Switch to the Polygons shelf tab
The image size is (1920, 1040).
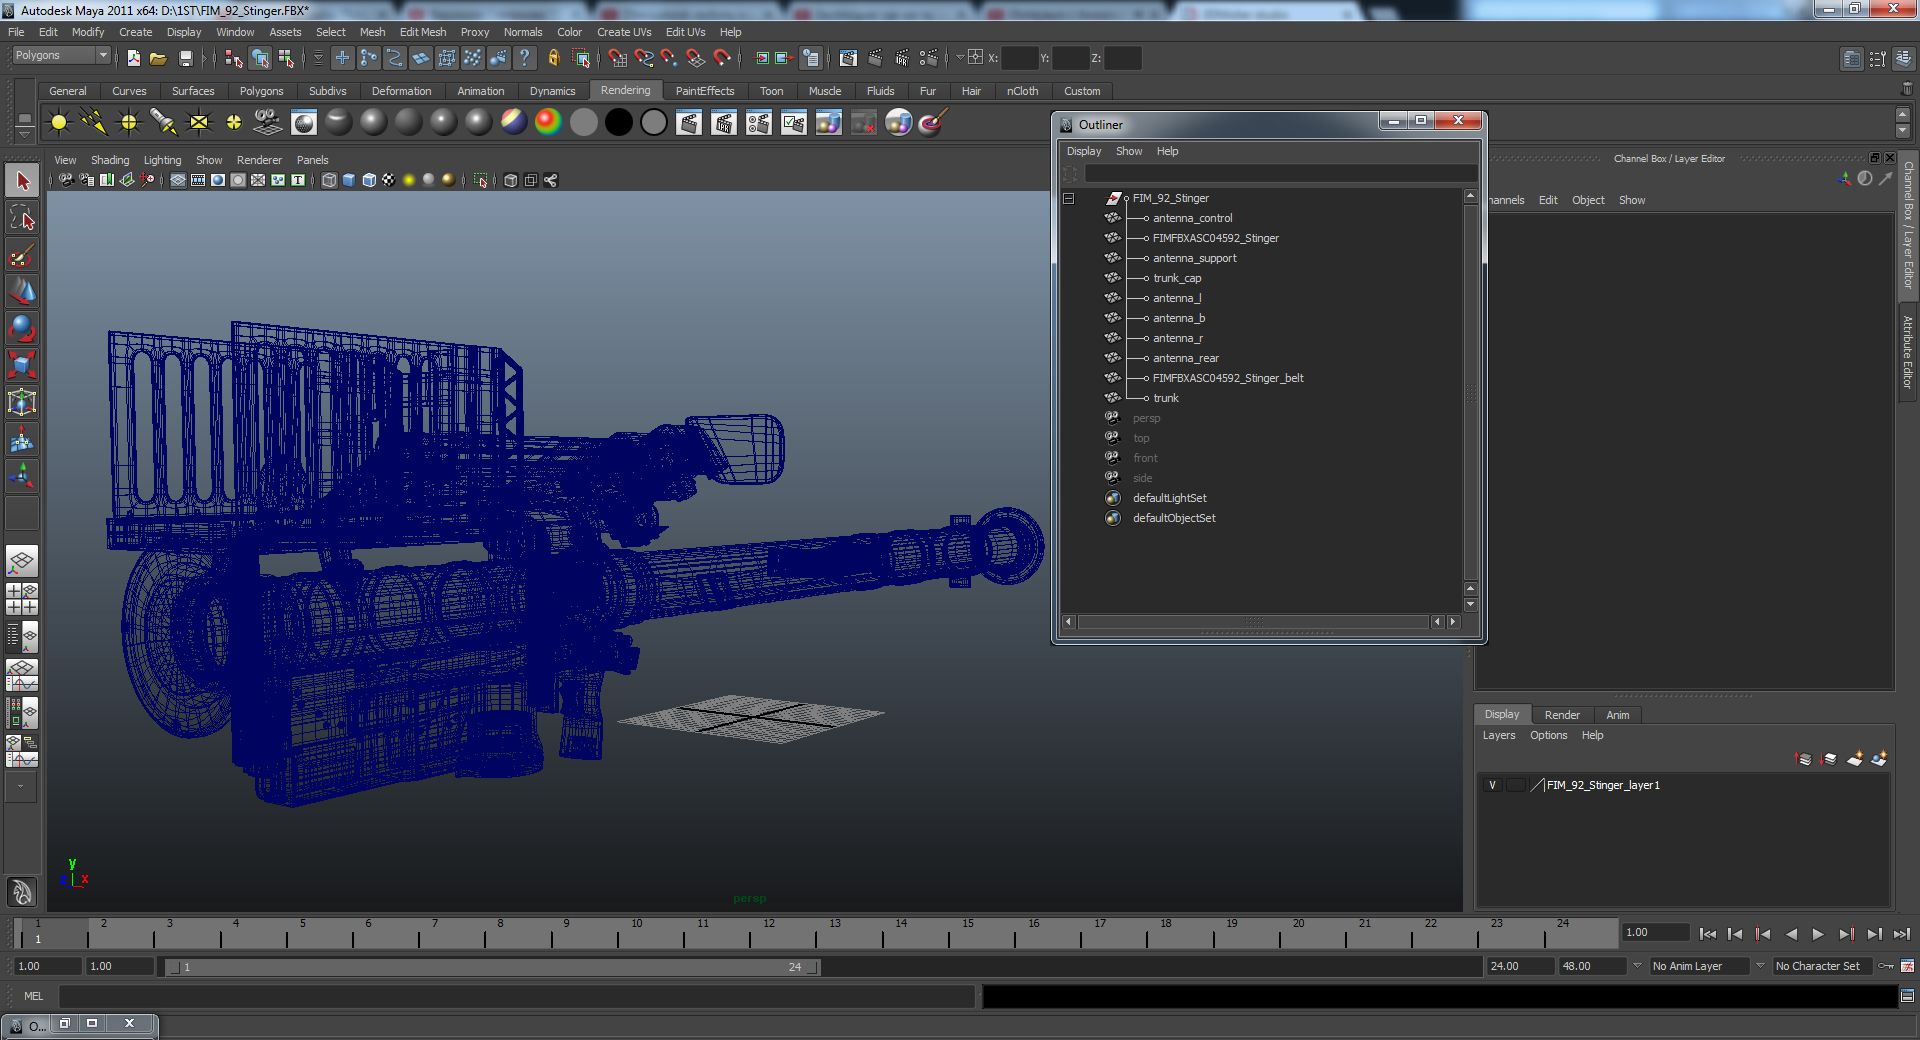(261, 91)
